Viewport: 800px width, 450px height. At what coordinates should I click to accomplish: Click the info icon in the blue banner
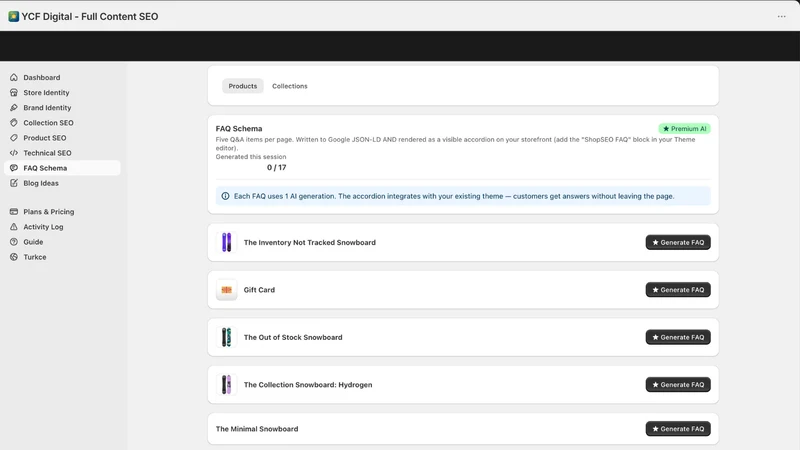click(226, 196)
